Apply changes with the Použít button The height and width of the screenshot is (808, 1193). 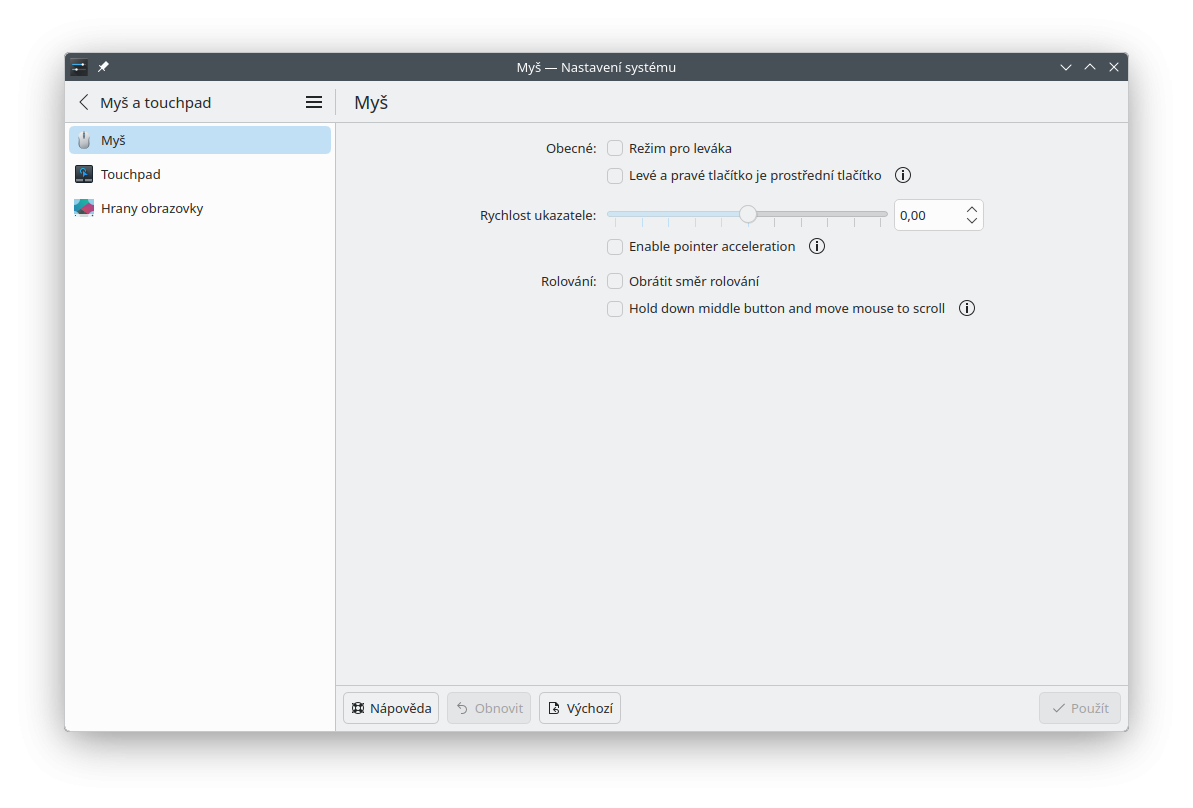click(x=1080, y=708)
